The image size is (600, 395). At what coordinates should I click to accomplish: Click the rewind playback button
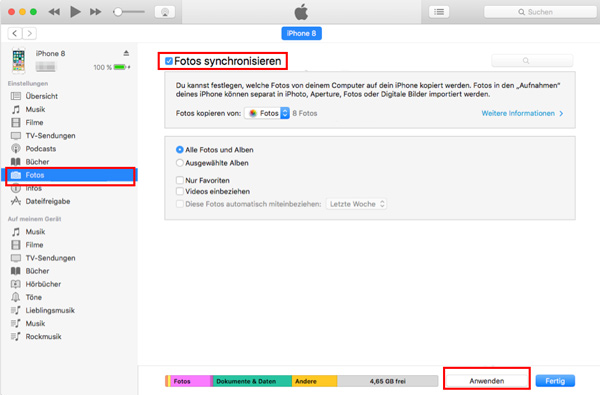coord(54,12)
